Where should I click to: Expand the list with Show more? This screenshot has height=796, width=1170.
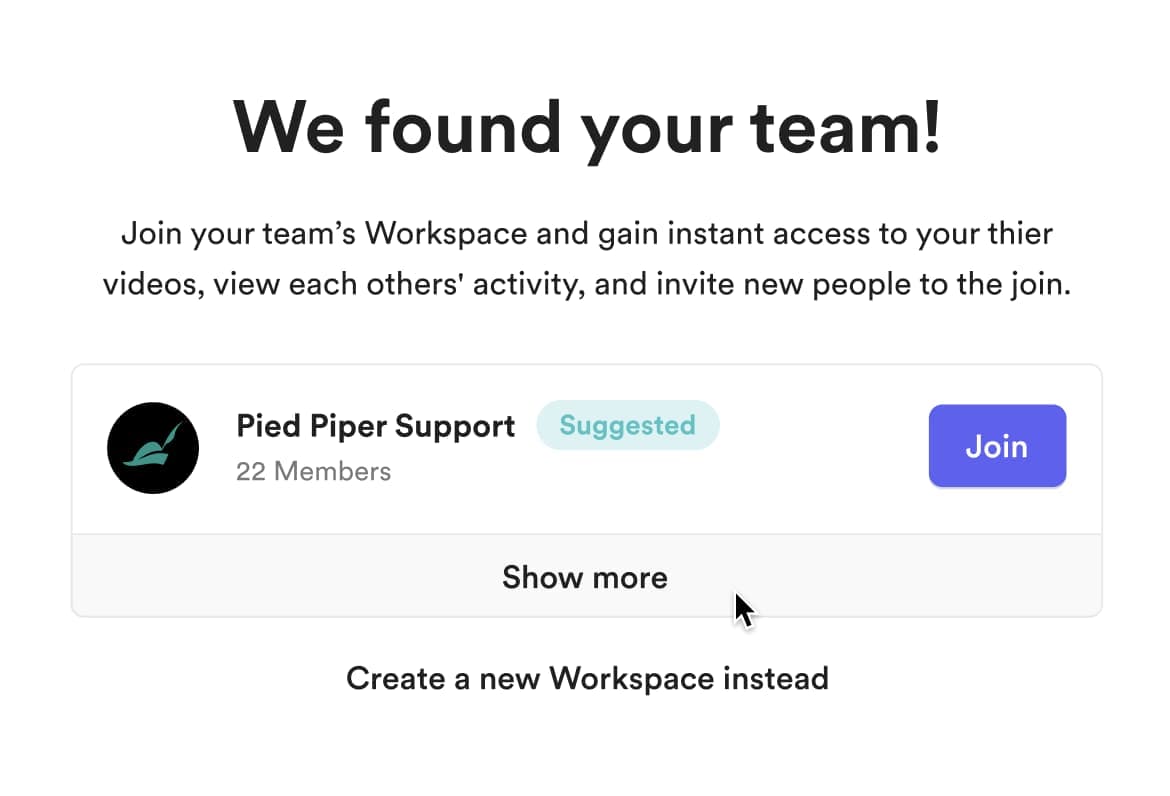point(585,577)
